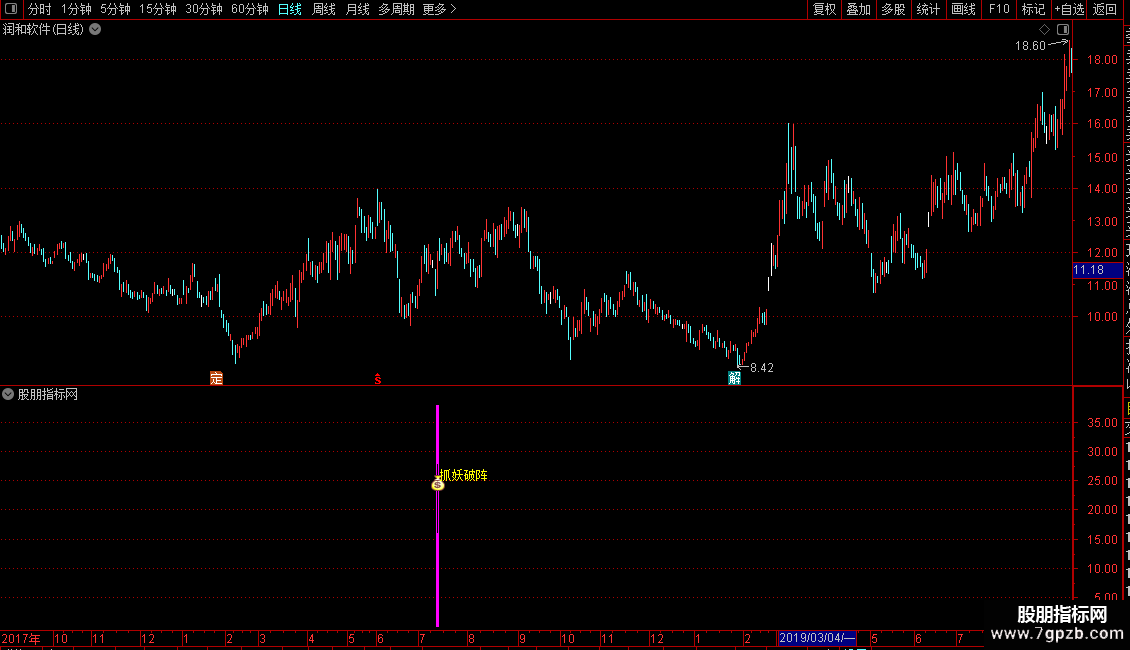Open the 统计 statistics button

pyautogui.click(x=928, y=9)
